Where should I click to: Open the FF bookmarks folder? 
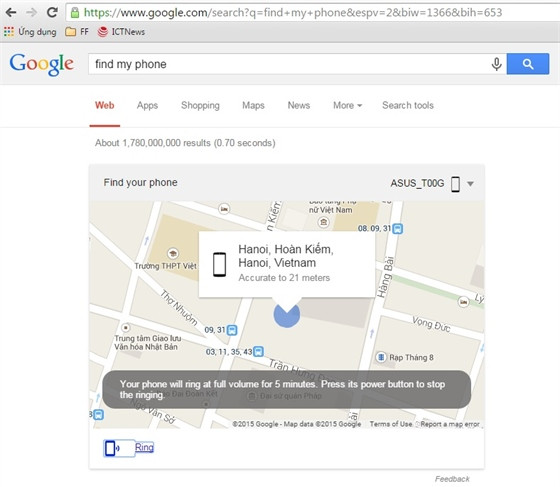[77, 32]
